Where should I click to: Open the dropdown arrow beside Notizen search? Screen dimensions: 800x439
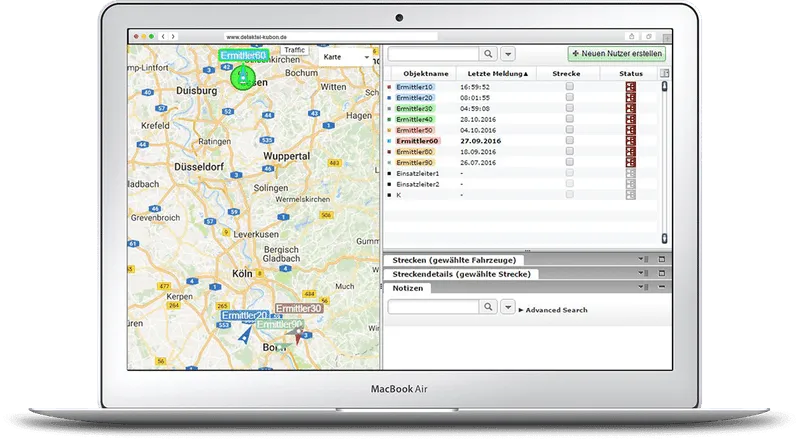(x=508, y=307)
